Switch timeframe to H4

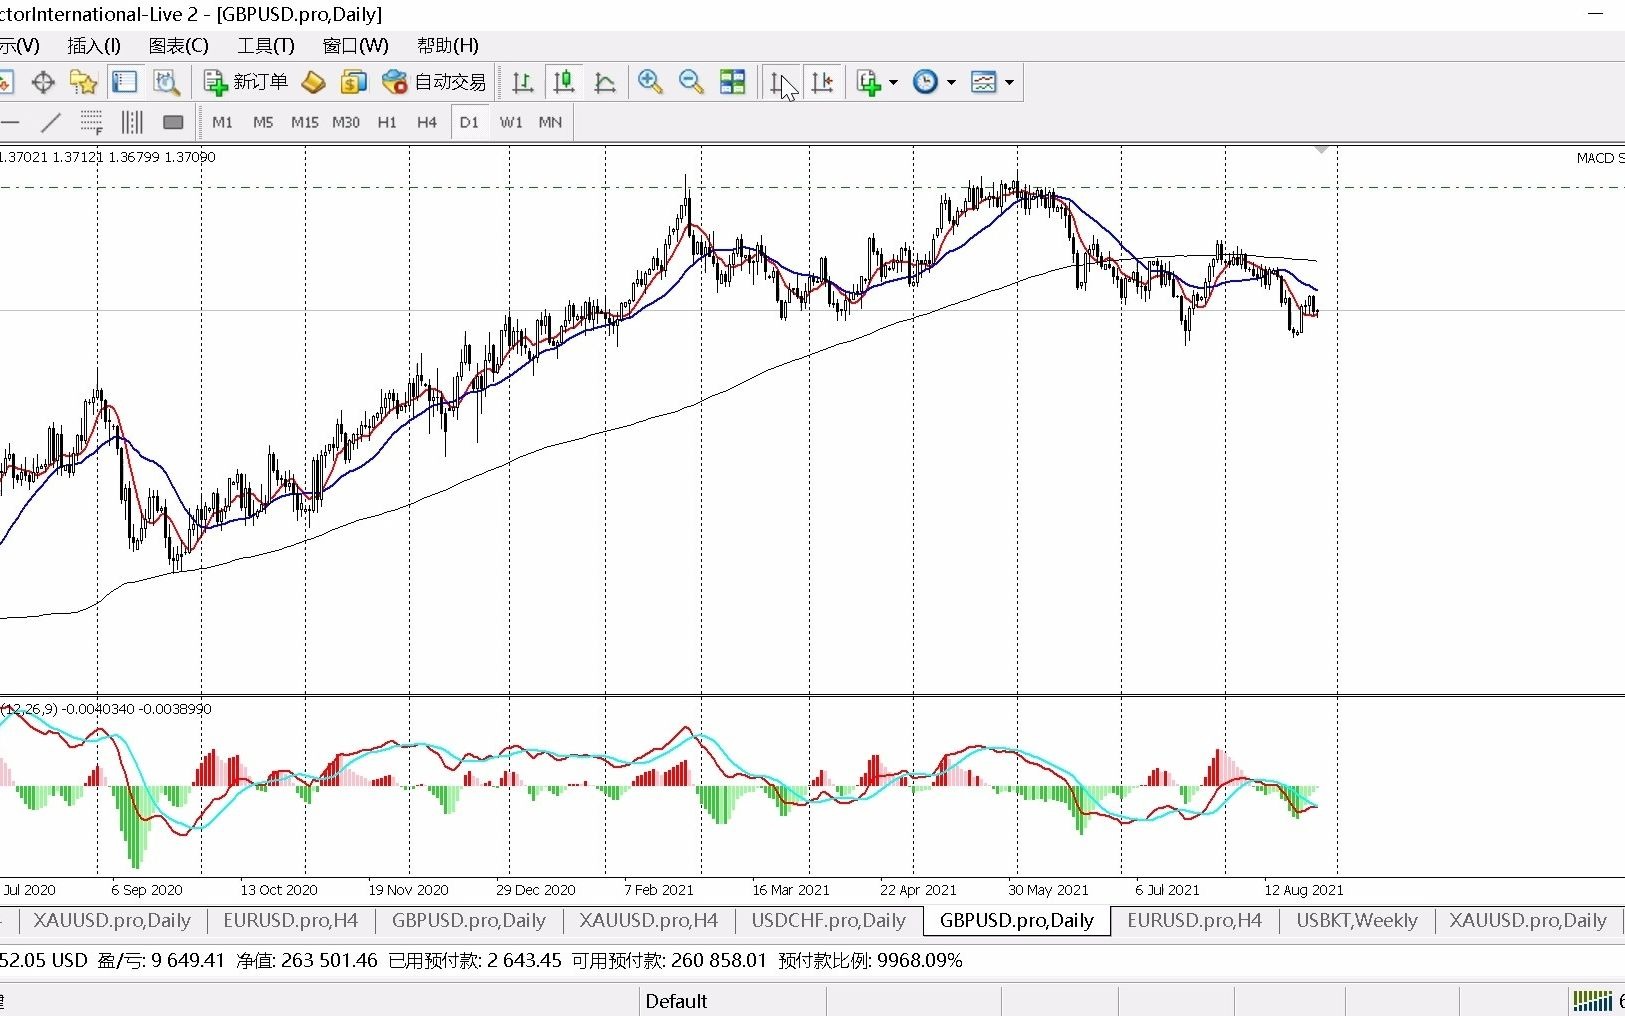(x=427, y=122)
